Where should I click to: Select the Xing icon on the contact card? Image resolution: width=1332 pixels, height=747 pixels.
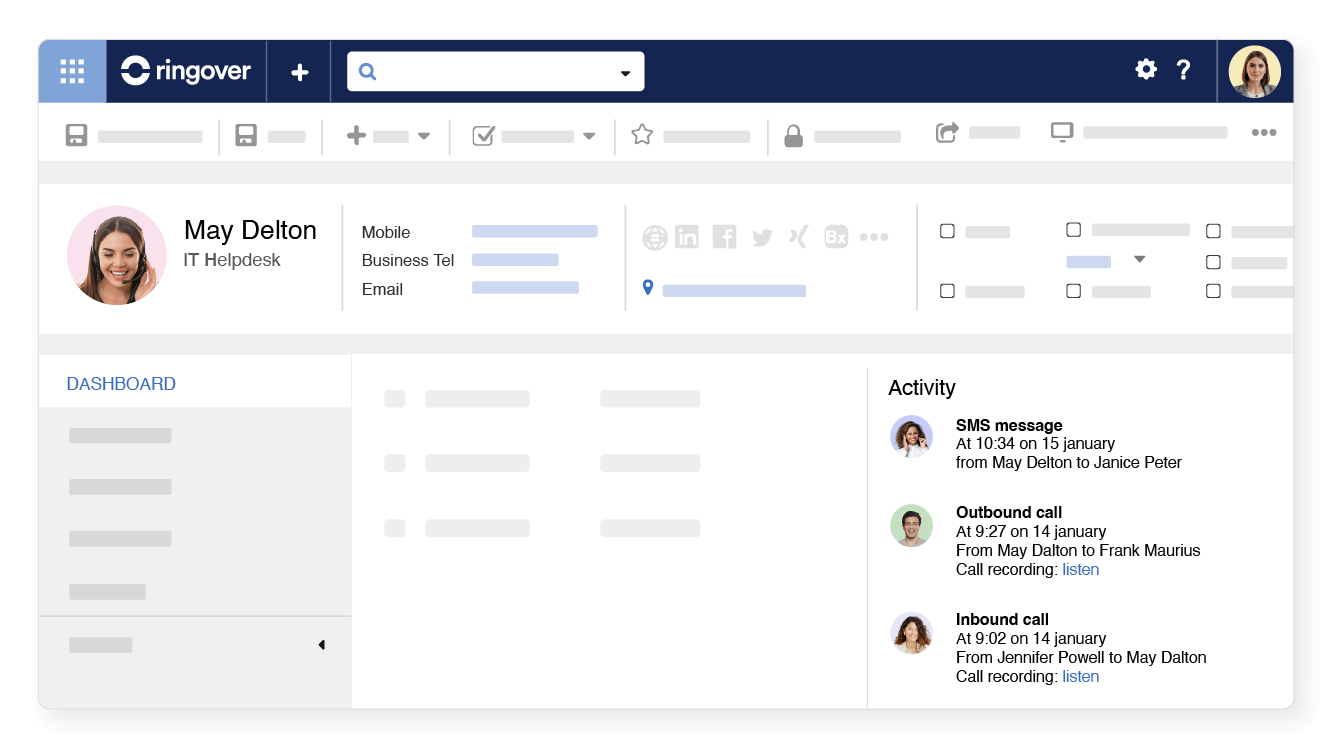798,236
